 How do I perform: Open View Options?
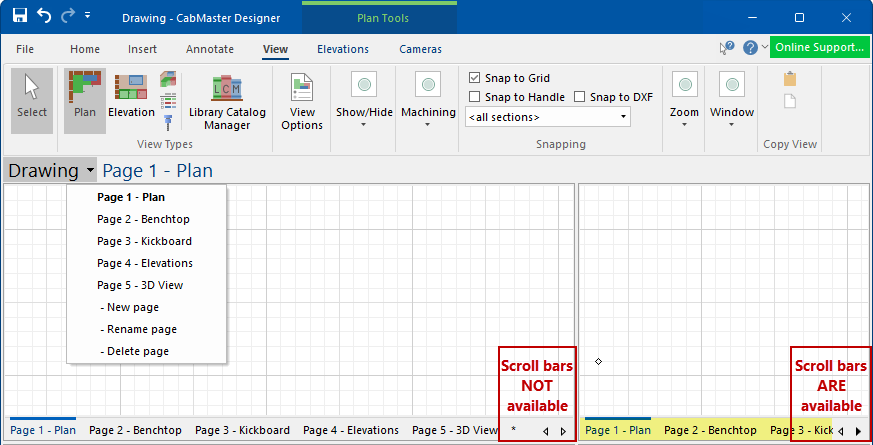[302, 102]
